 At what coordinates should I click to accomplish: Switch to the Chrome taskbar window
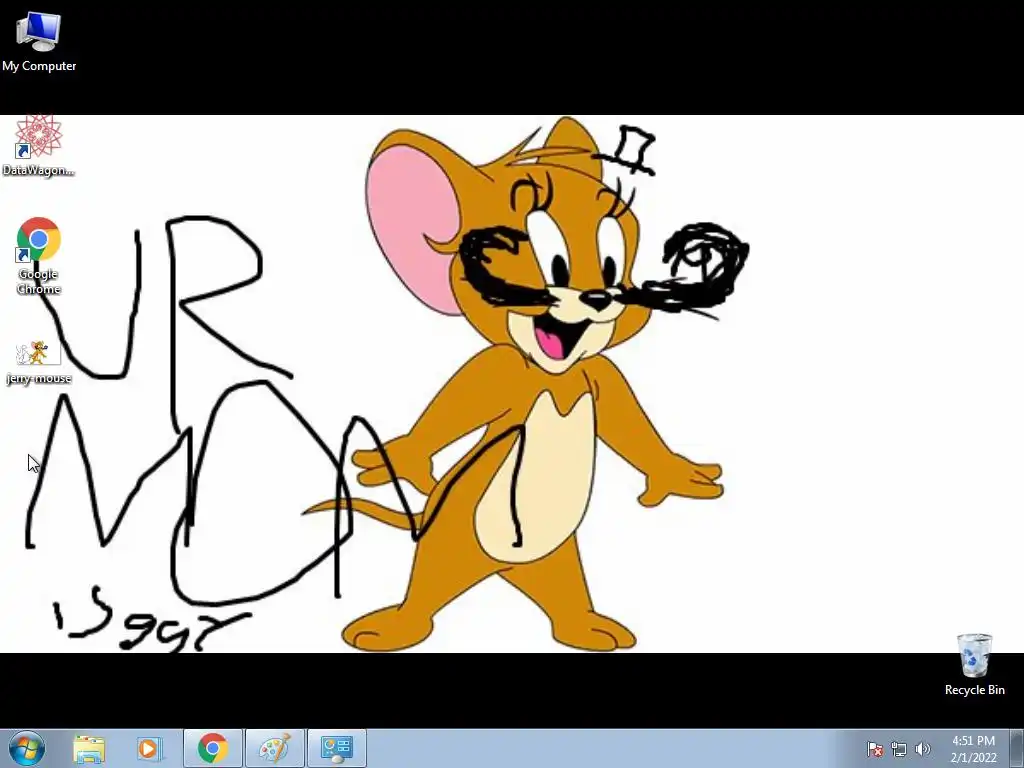point(213,748)
